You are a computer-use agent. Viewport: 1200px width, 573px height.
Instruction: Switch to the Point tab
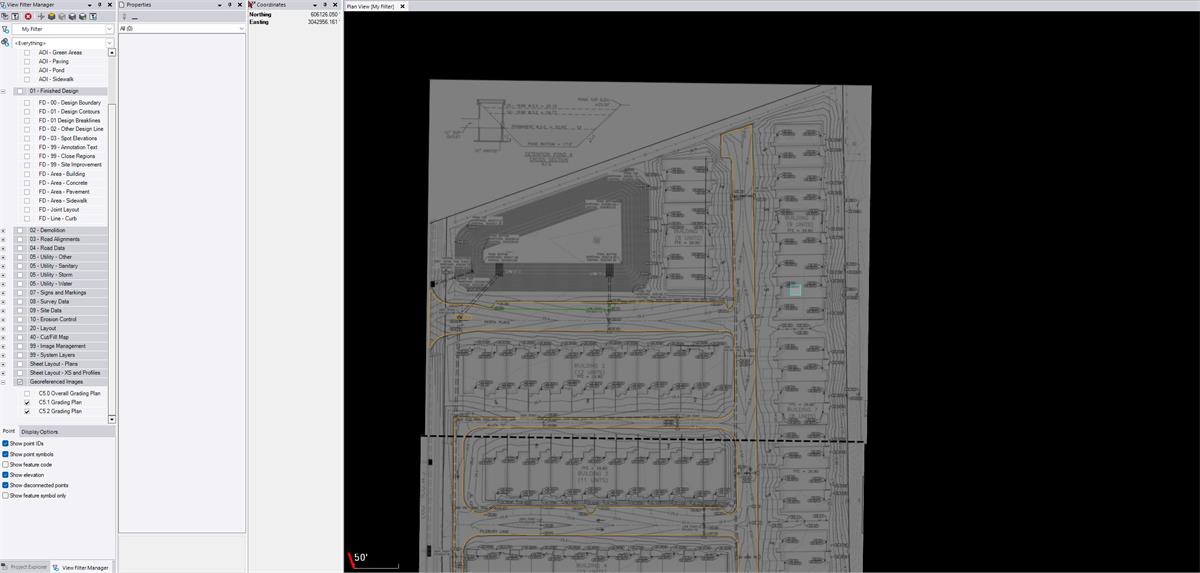pos(9,431)
